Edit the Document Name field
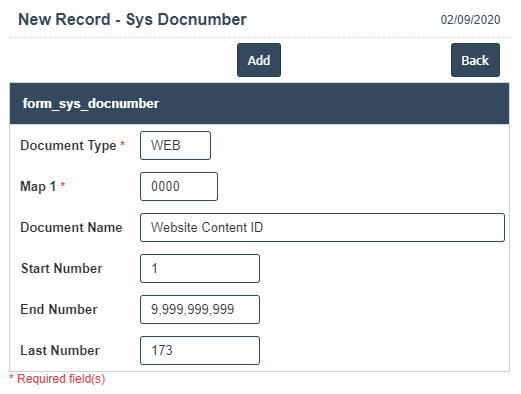The height and width of the screenshot is (394, 521). click(x=322, y=227)
